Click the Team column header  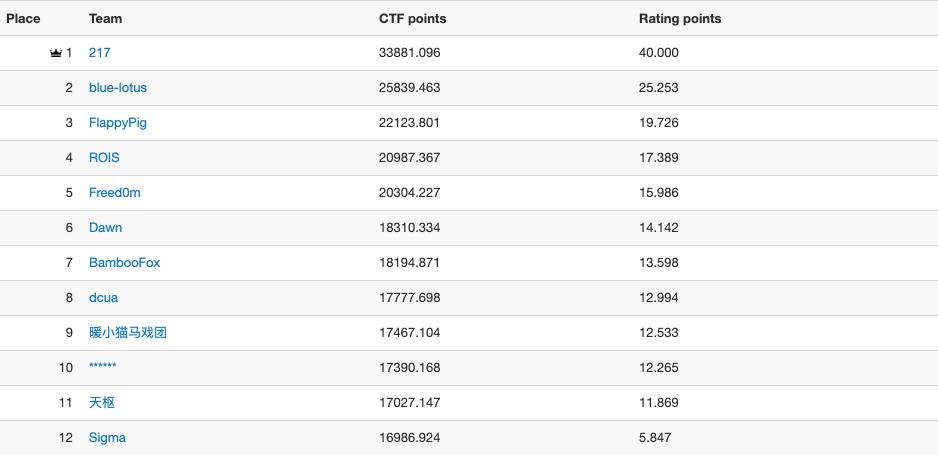[105, 19]
